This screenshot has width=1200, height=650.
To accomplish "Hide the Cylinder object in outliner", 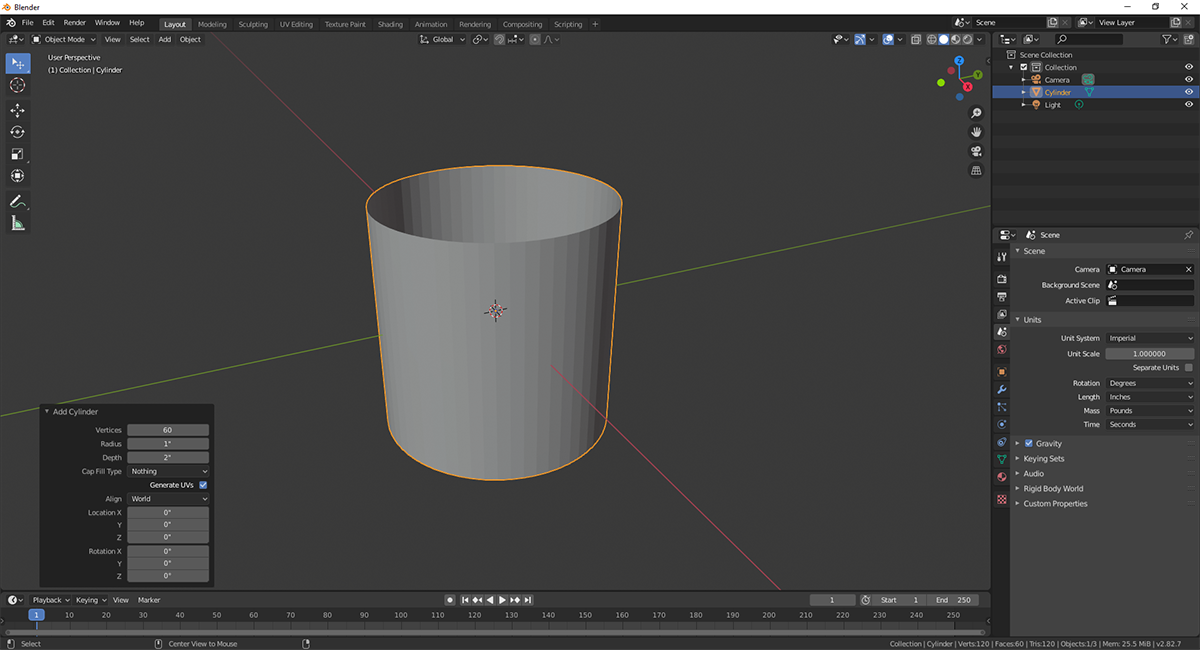I will click(x=1189, y=92).
